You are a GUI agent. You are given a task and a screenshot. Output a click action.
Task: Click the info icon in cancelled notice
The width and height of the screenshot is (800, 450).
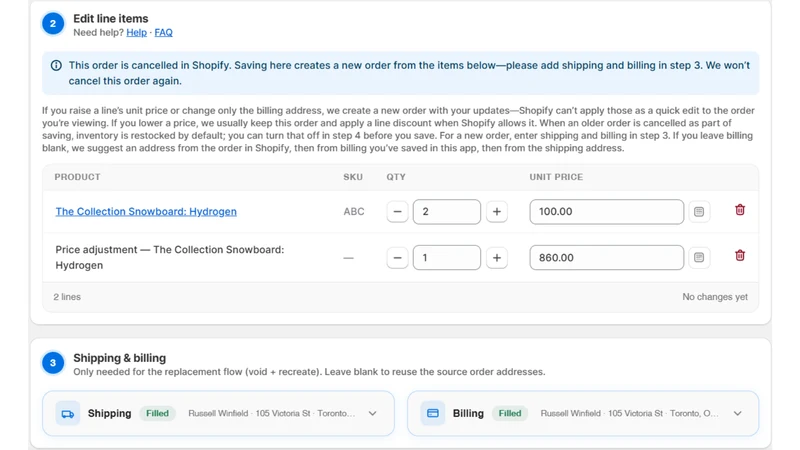pyautogui.click(x=56, y=65)
